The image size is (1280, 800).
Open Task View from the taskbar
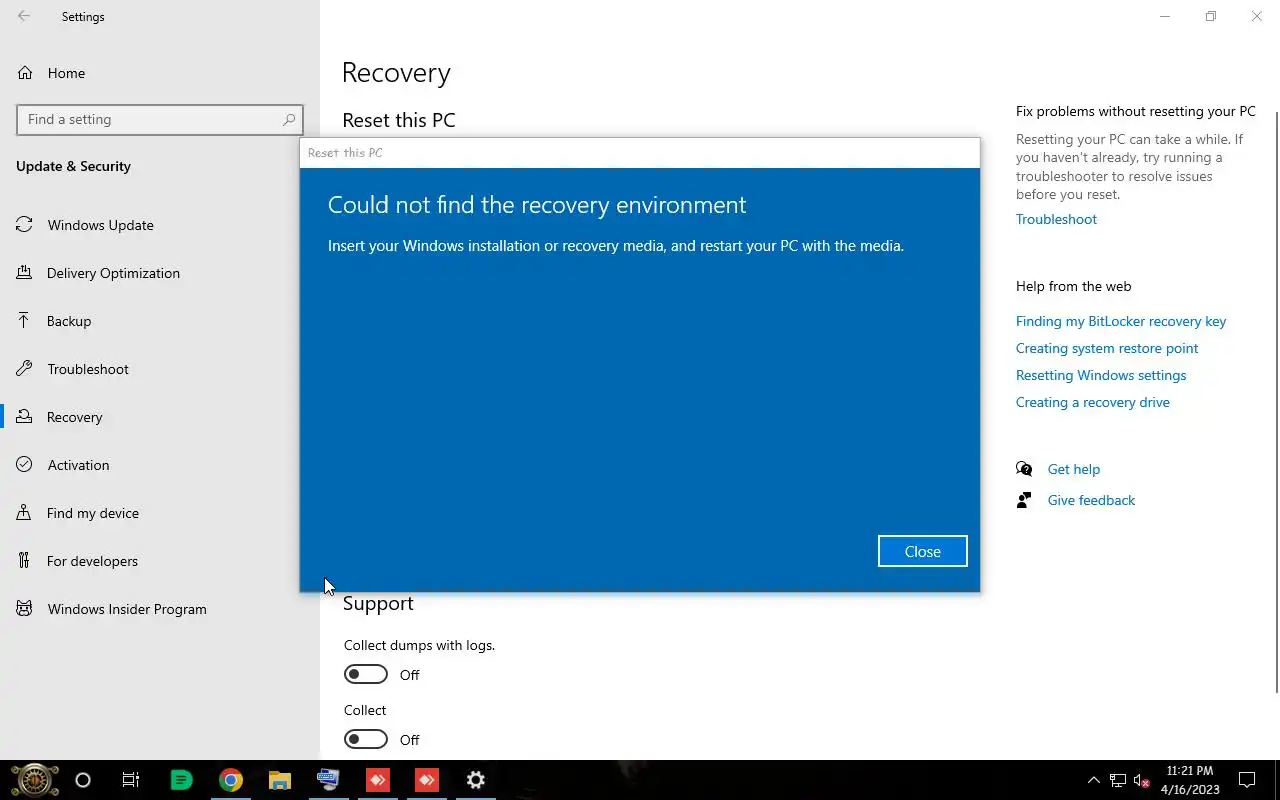click(131, 780)
